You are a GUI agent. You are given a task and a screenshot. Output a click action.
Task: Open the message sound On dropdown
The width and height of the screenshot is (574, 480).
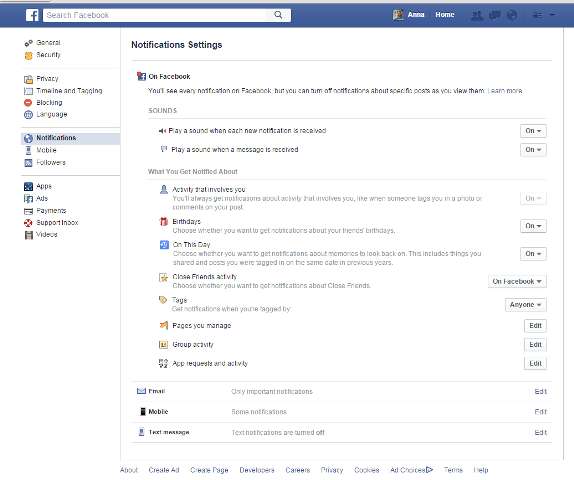point(533,150)
